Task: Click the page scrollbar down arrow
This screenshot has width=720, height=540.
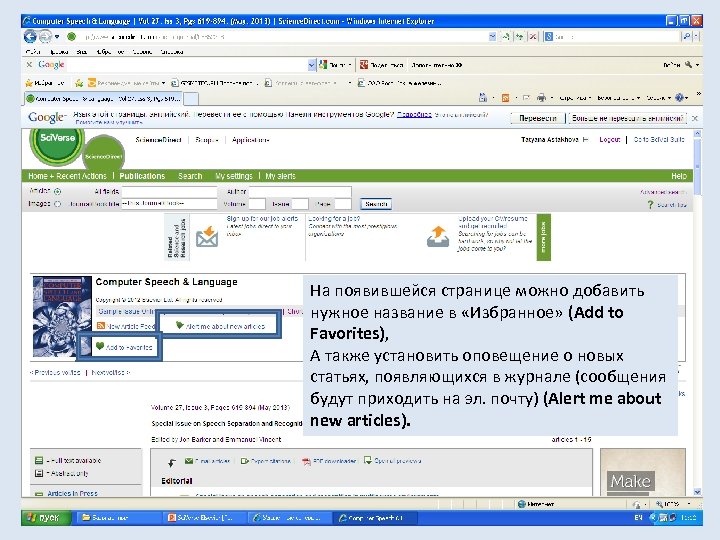Action: (698, 492)
